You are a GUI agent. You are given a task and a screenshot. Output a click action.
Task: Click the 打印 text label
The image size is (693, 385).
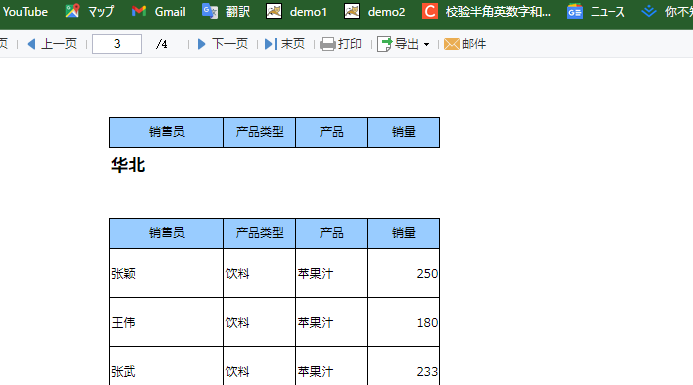350,44
